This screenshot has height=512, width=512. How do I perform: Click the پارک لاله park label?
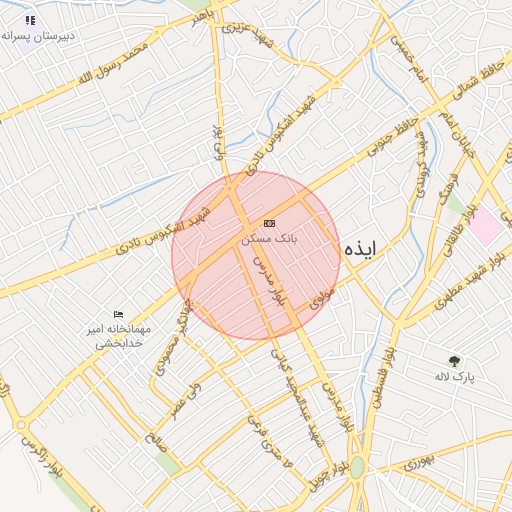455,376
